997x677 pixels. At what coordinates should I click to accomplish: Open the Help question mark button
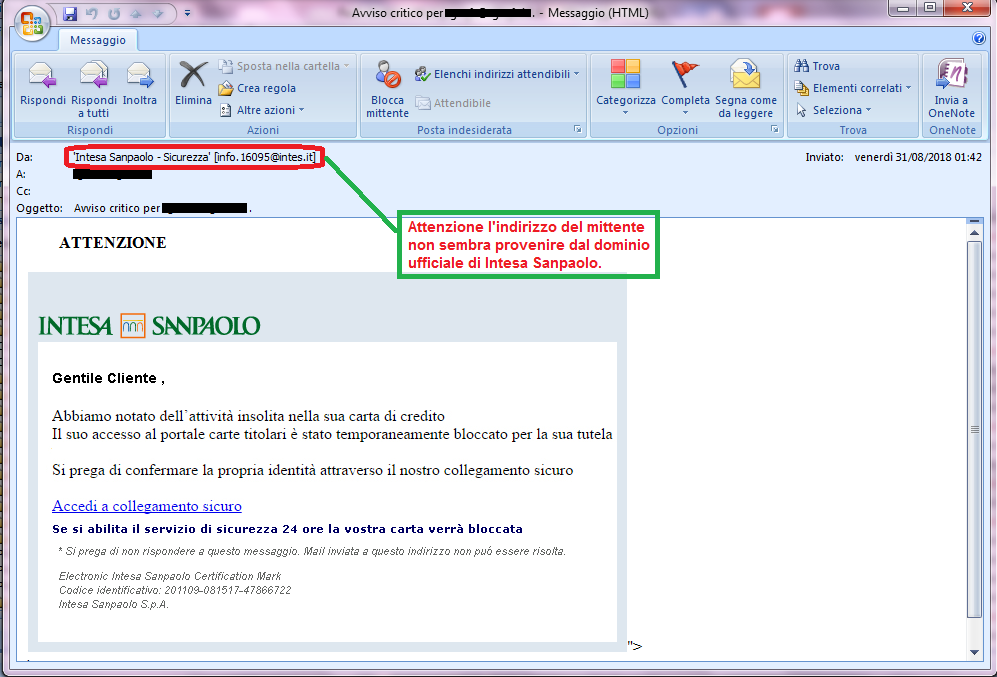point(979,38)
